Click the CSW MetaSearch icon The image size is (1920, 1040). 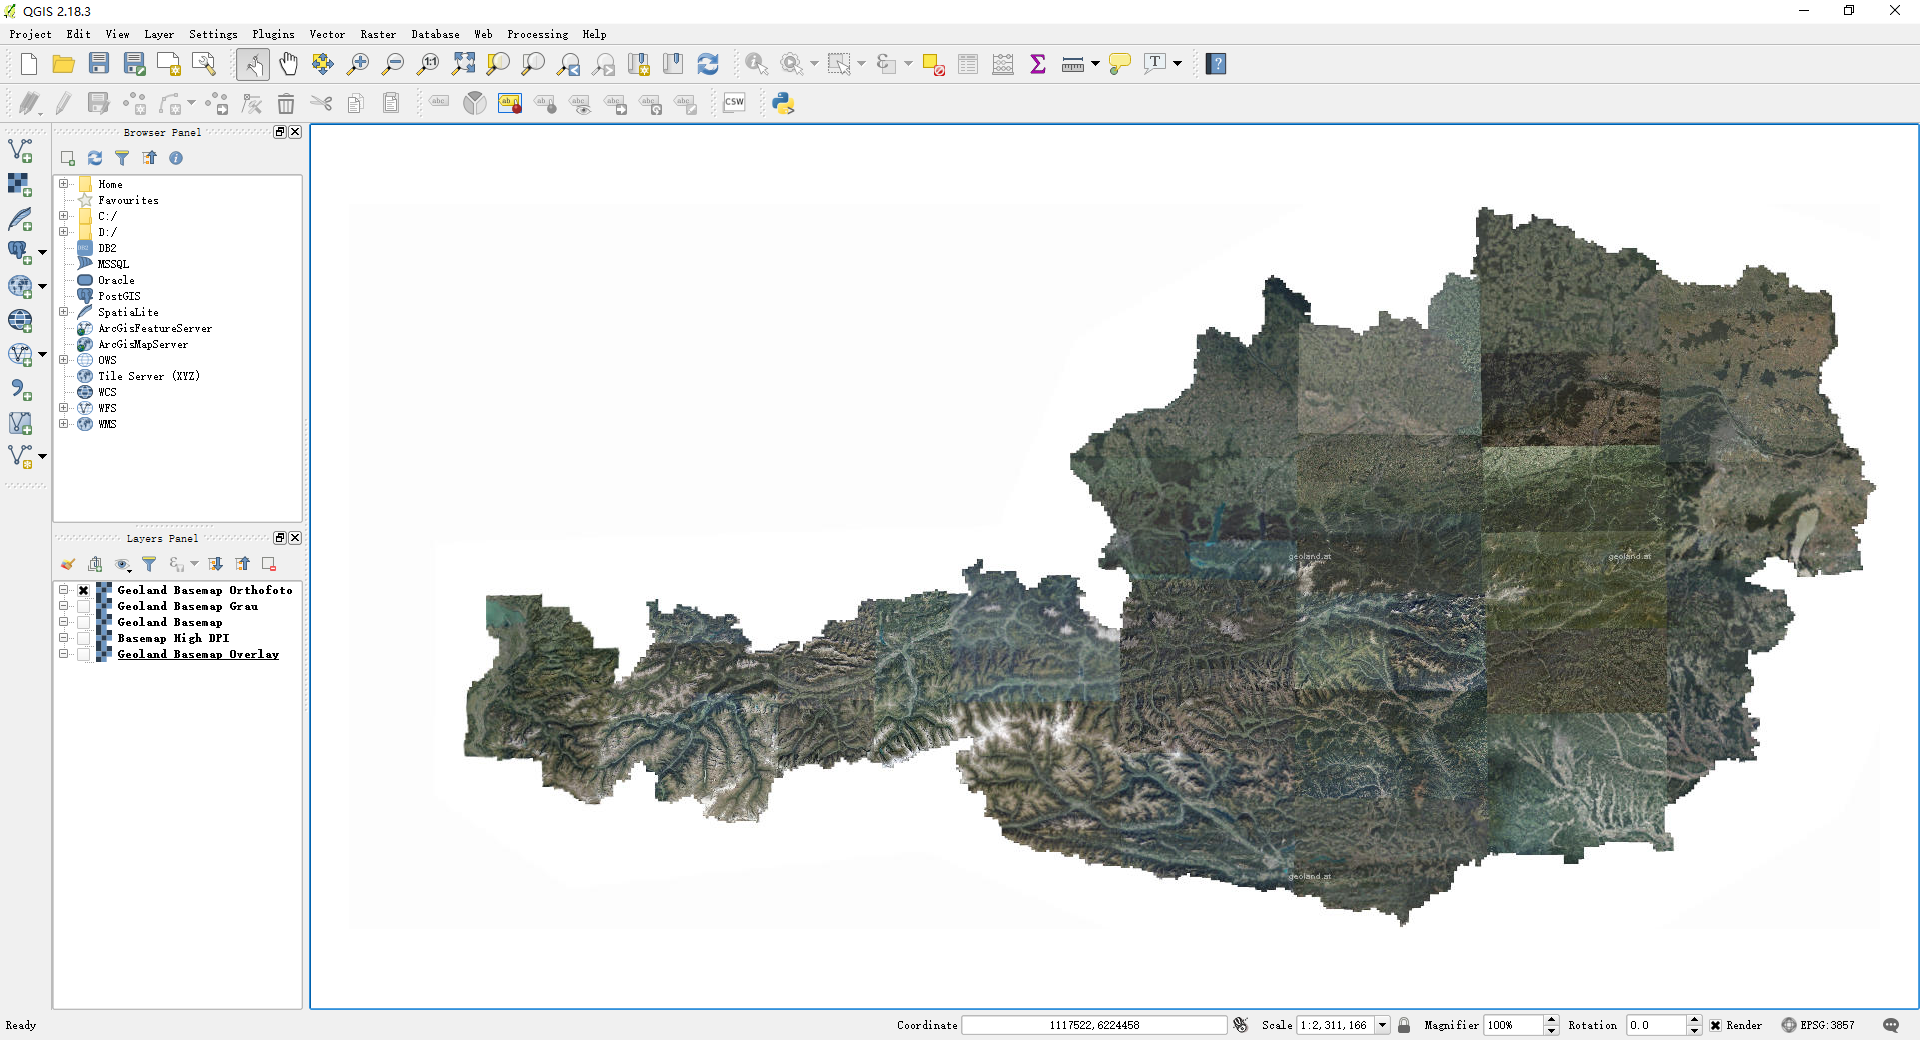click(734, 102)
